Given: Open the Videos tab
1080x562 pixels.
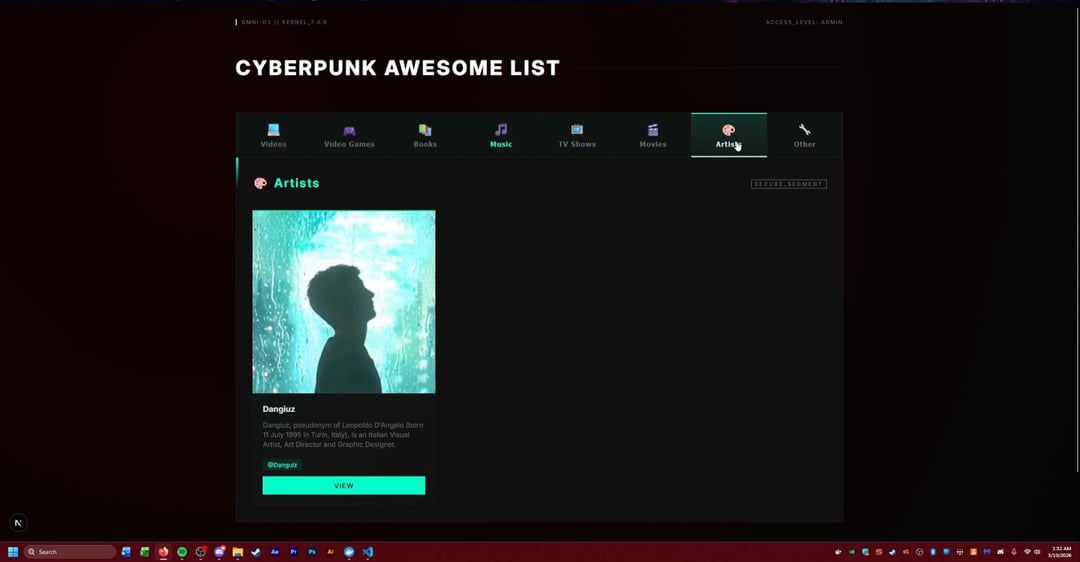Looking at the screenshot, I should [273, 136].
